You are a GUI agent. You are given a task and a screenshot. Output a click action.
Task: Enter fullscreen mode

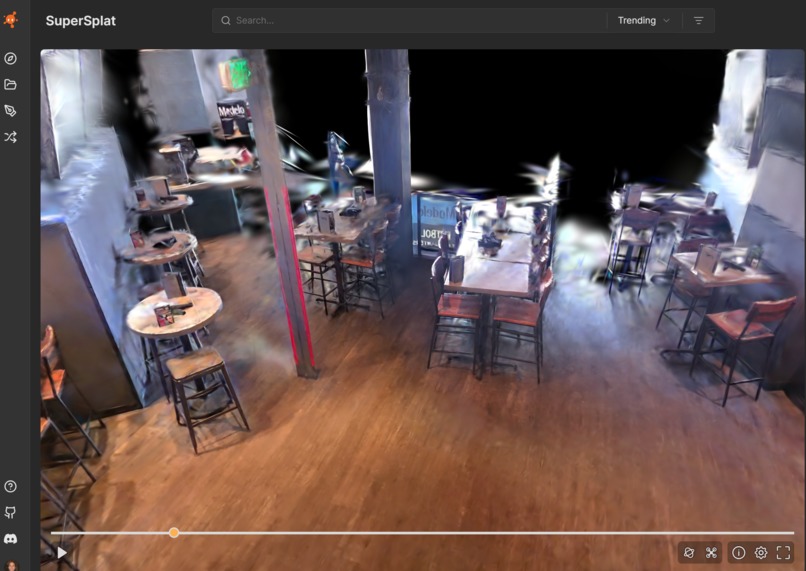point(784,553)
